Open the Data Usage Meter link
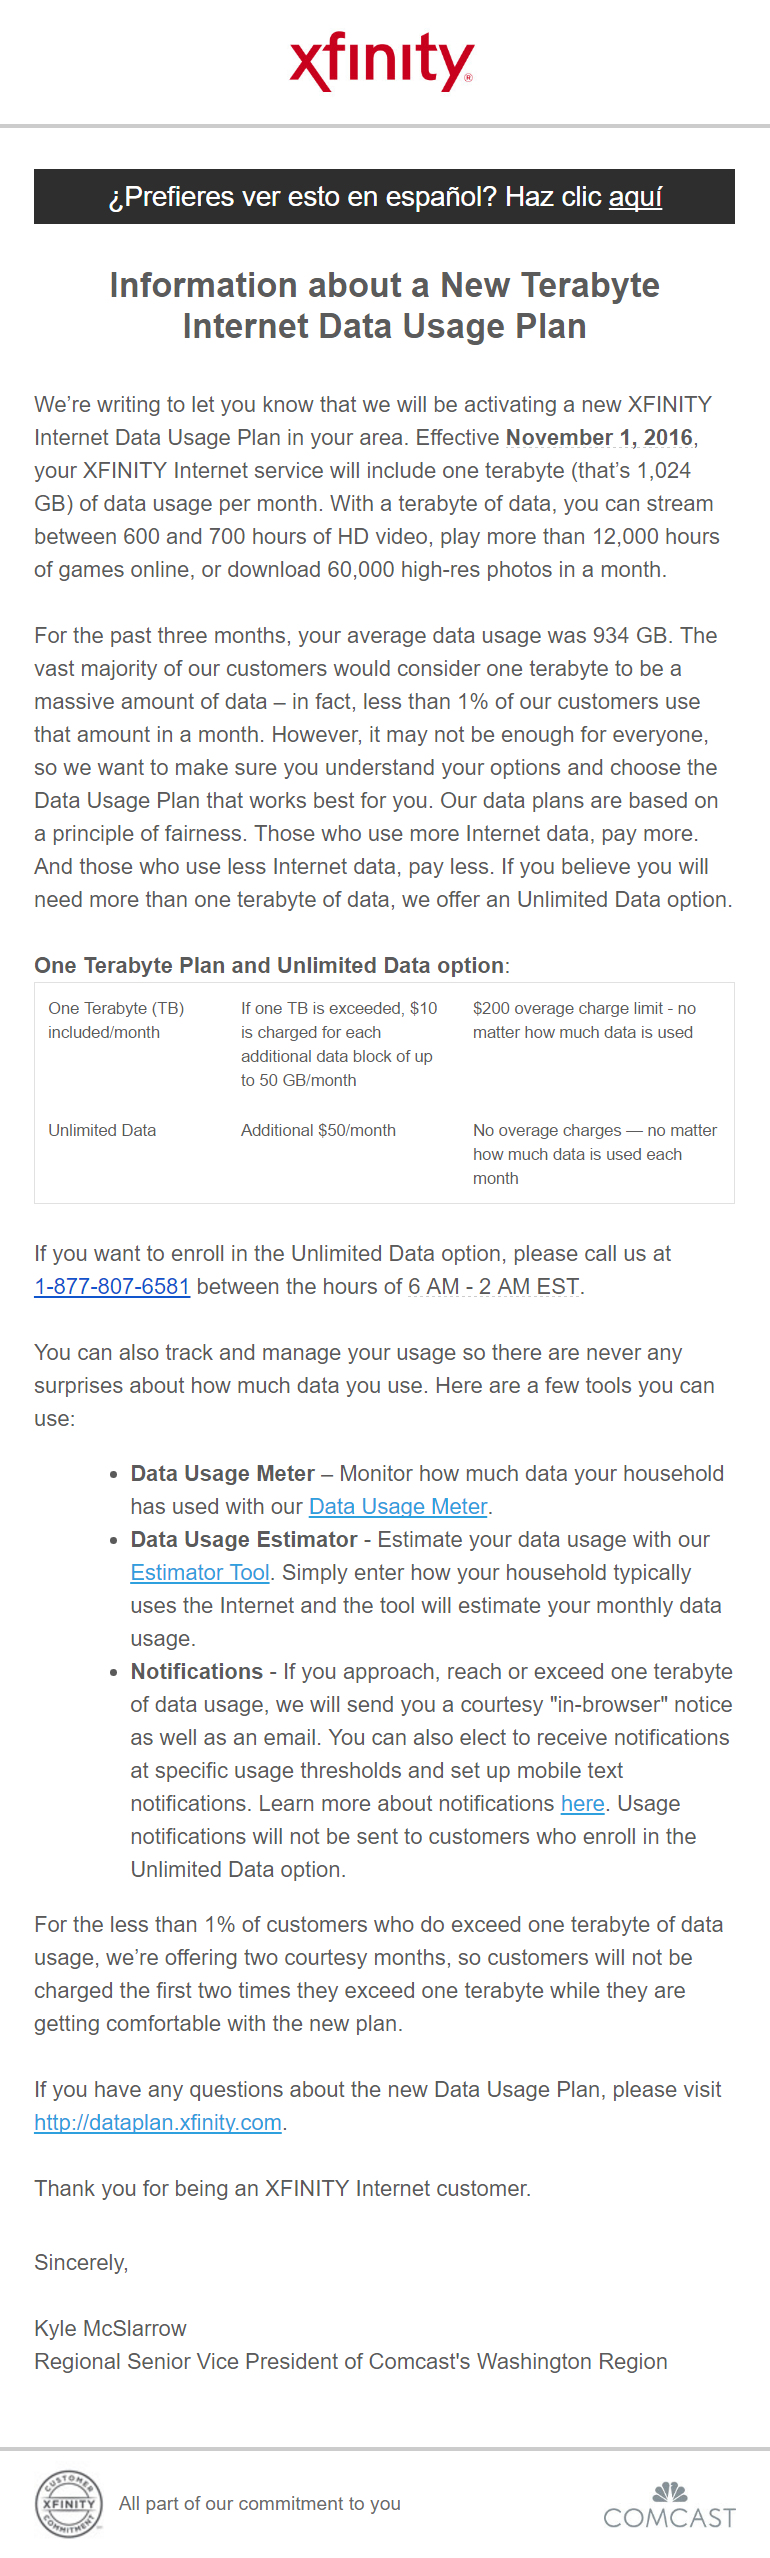The height and width of the screenshot is (2558, 770). [398, 1506]
